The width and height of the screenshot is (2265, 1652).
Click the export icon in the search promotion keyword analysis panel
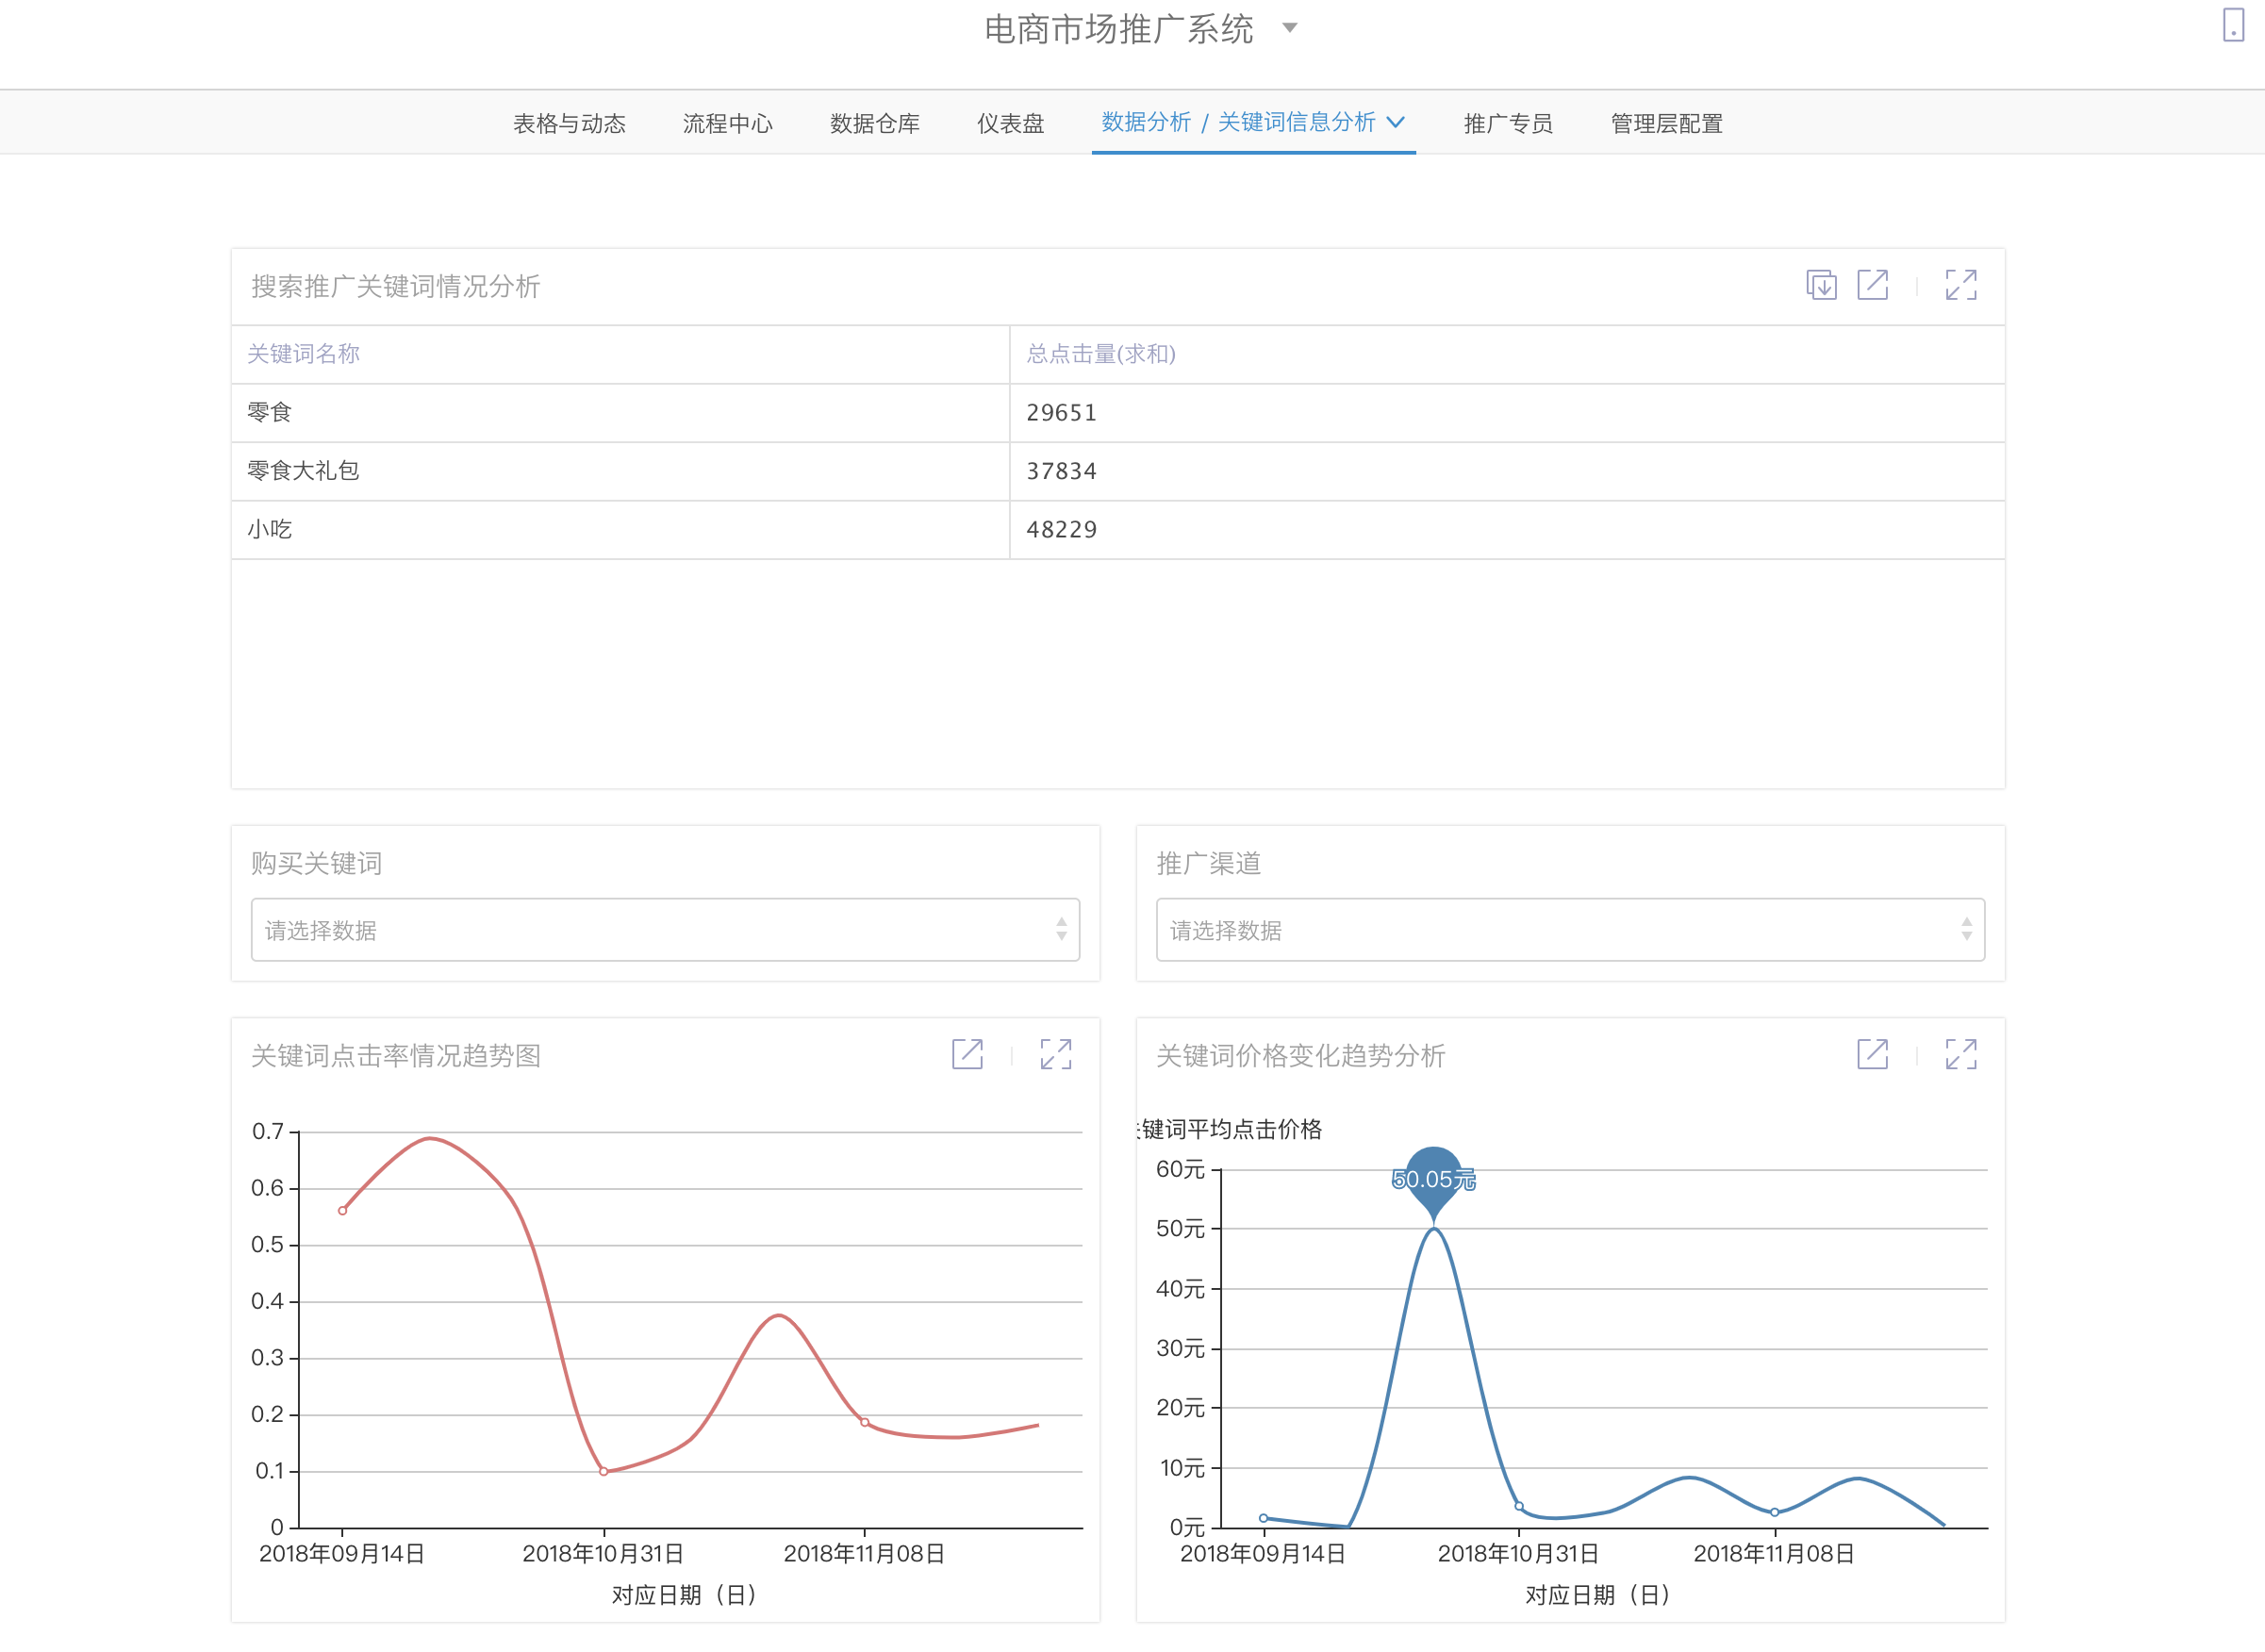click(1872, 285)
